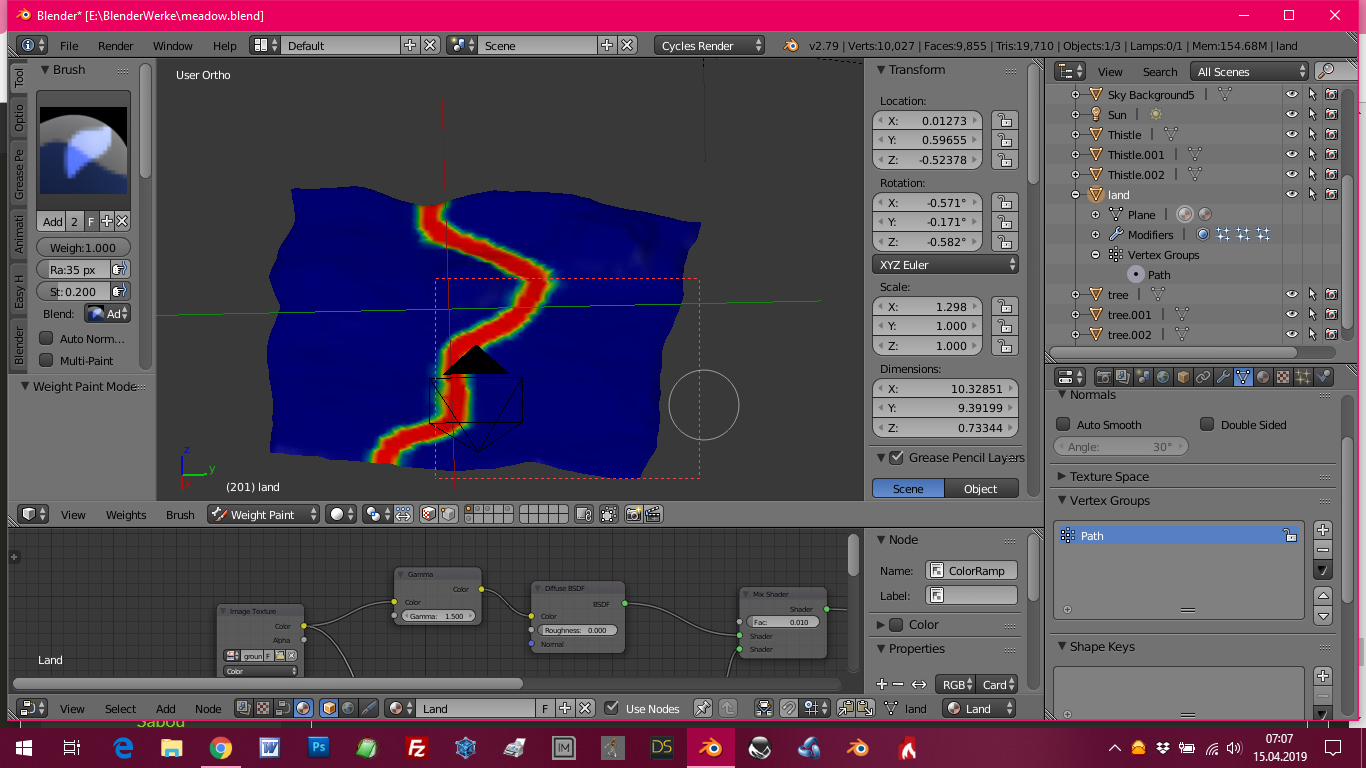The width and height of the screenshot is (1366, 768).
Task: Open the Render menu in the top bar
Action: (115, 45)
